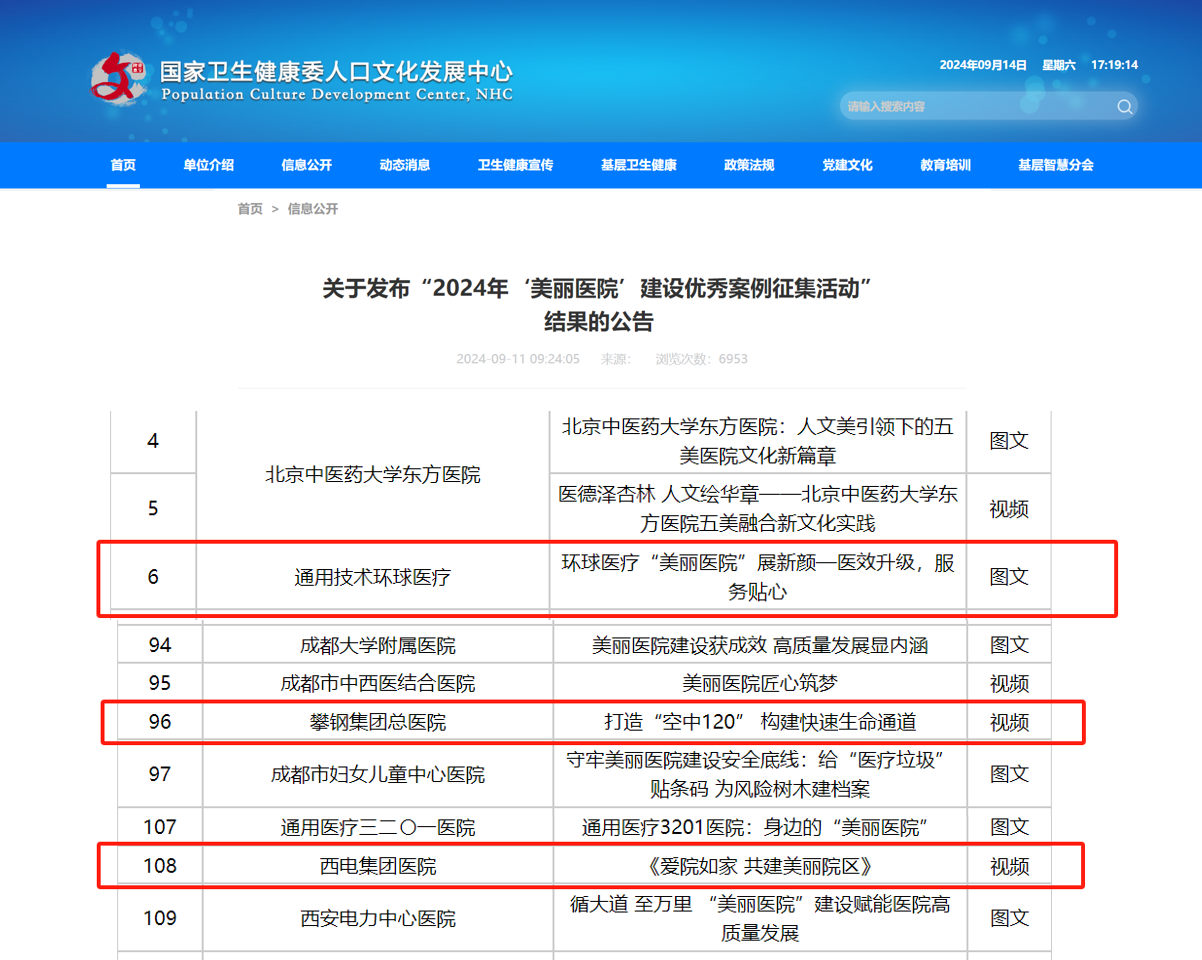Click the 浏览次数：6953 view count
The height and width of the screenshot is (960, 1202).
pos(701,359)
